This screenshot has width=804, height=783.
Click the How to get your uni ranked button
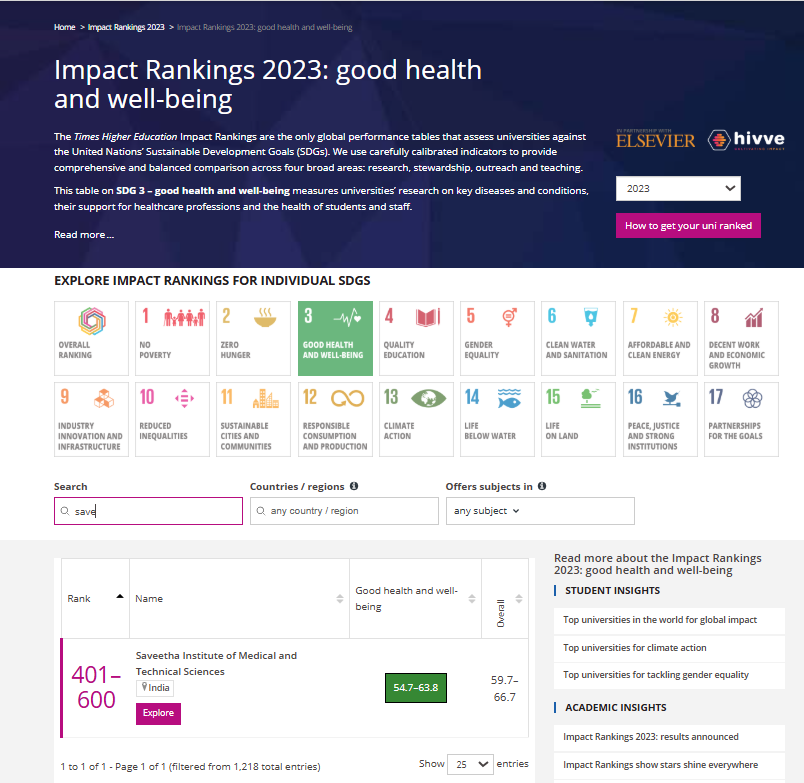click(688, 226)
